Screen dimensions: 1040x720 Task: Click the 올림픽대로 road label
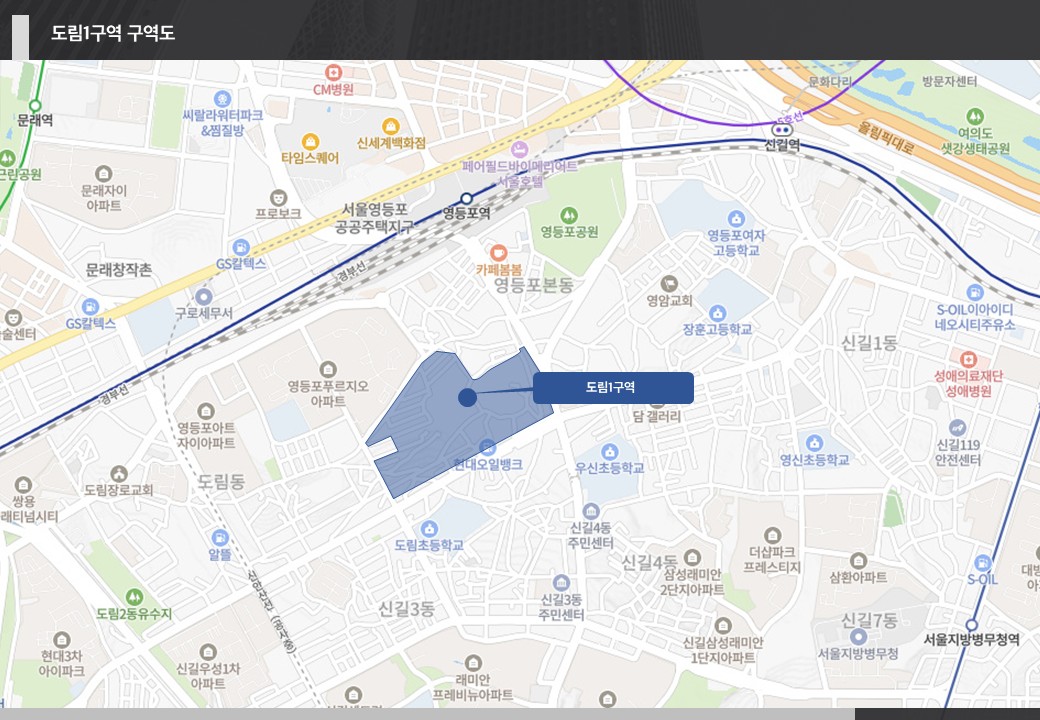tap(886, 138)
